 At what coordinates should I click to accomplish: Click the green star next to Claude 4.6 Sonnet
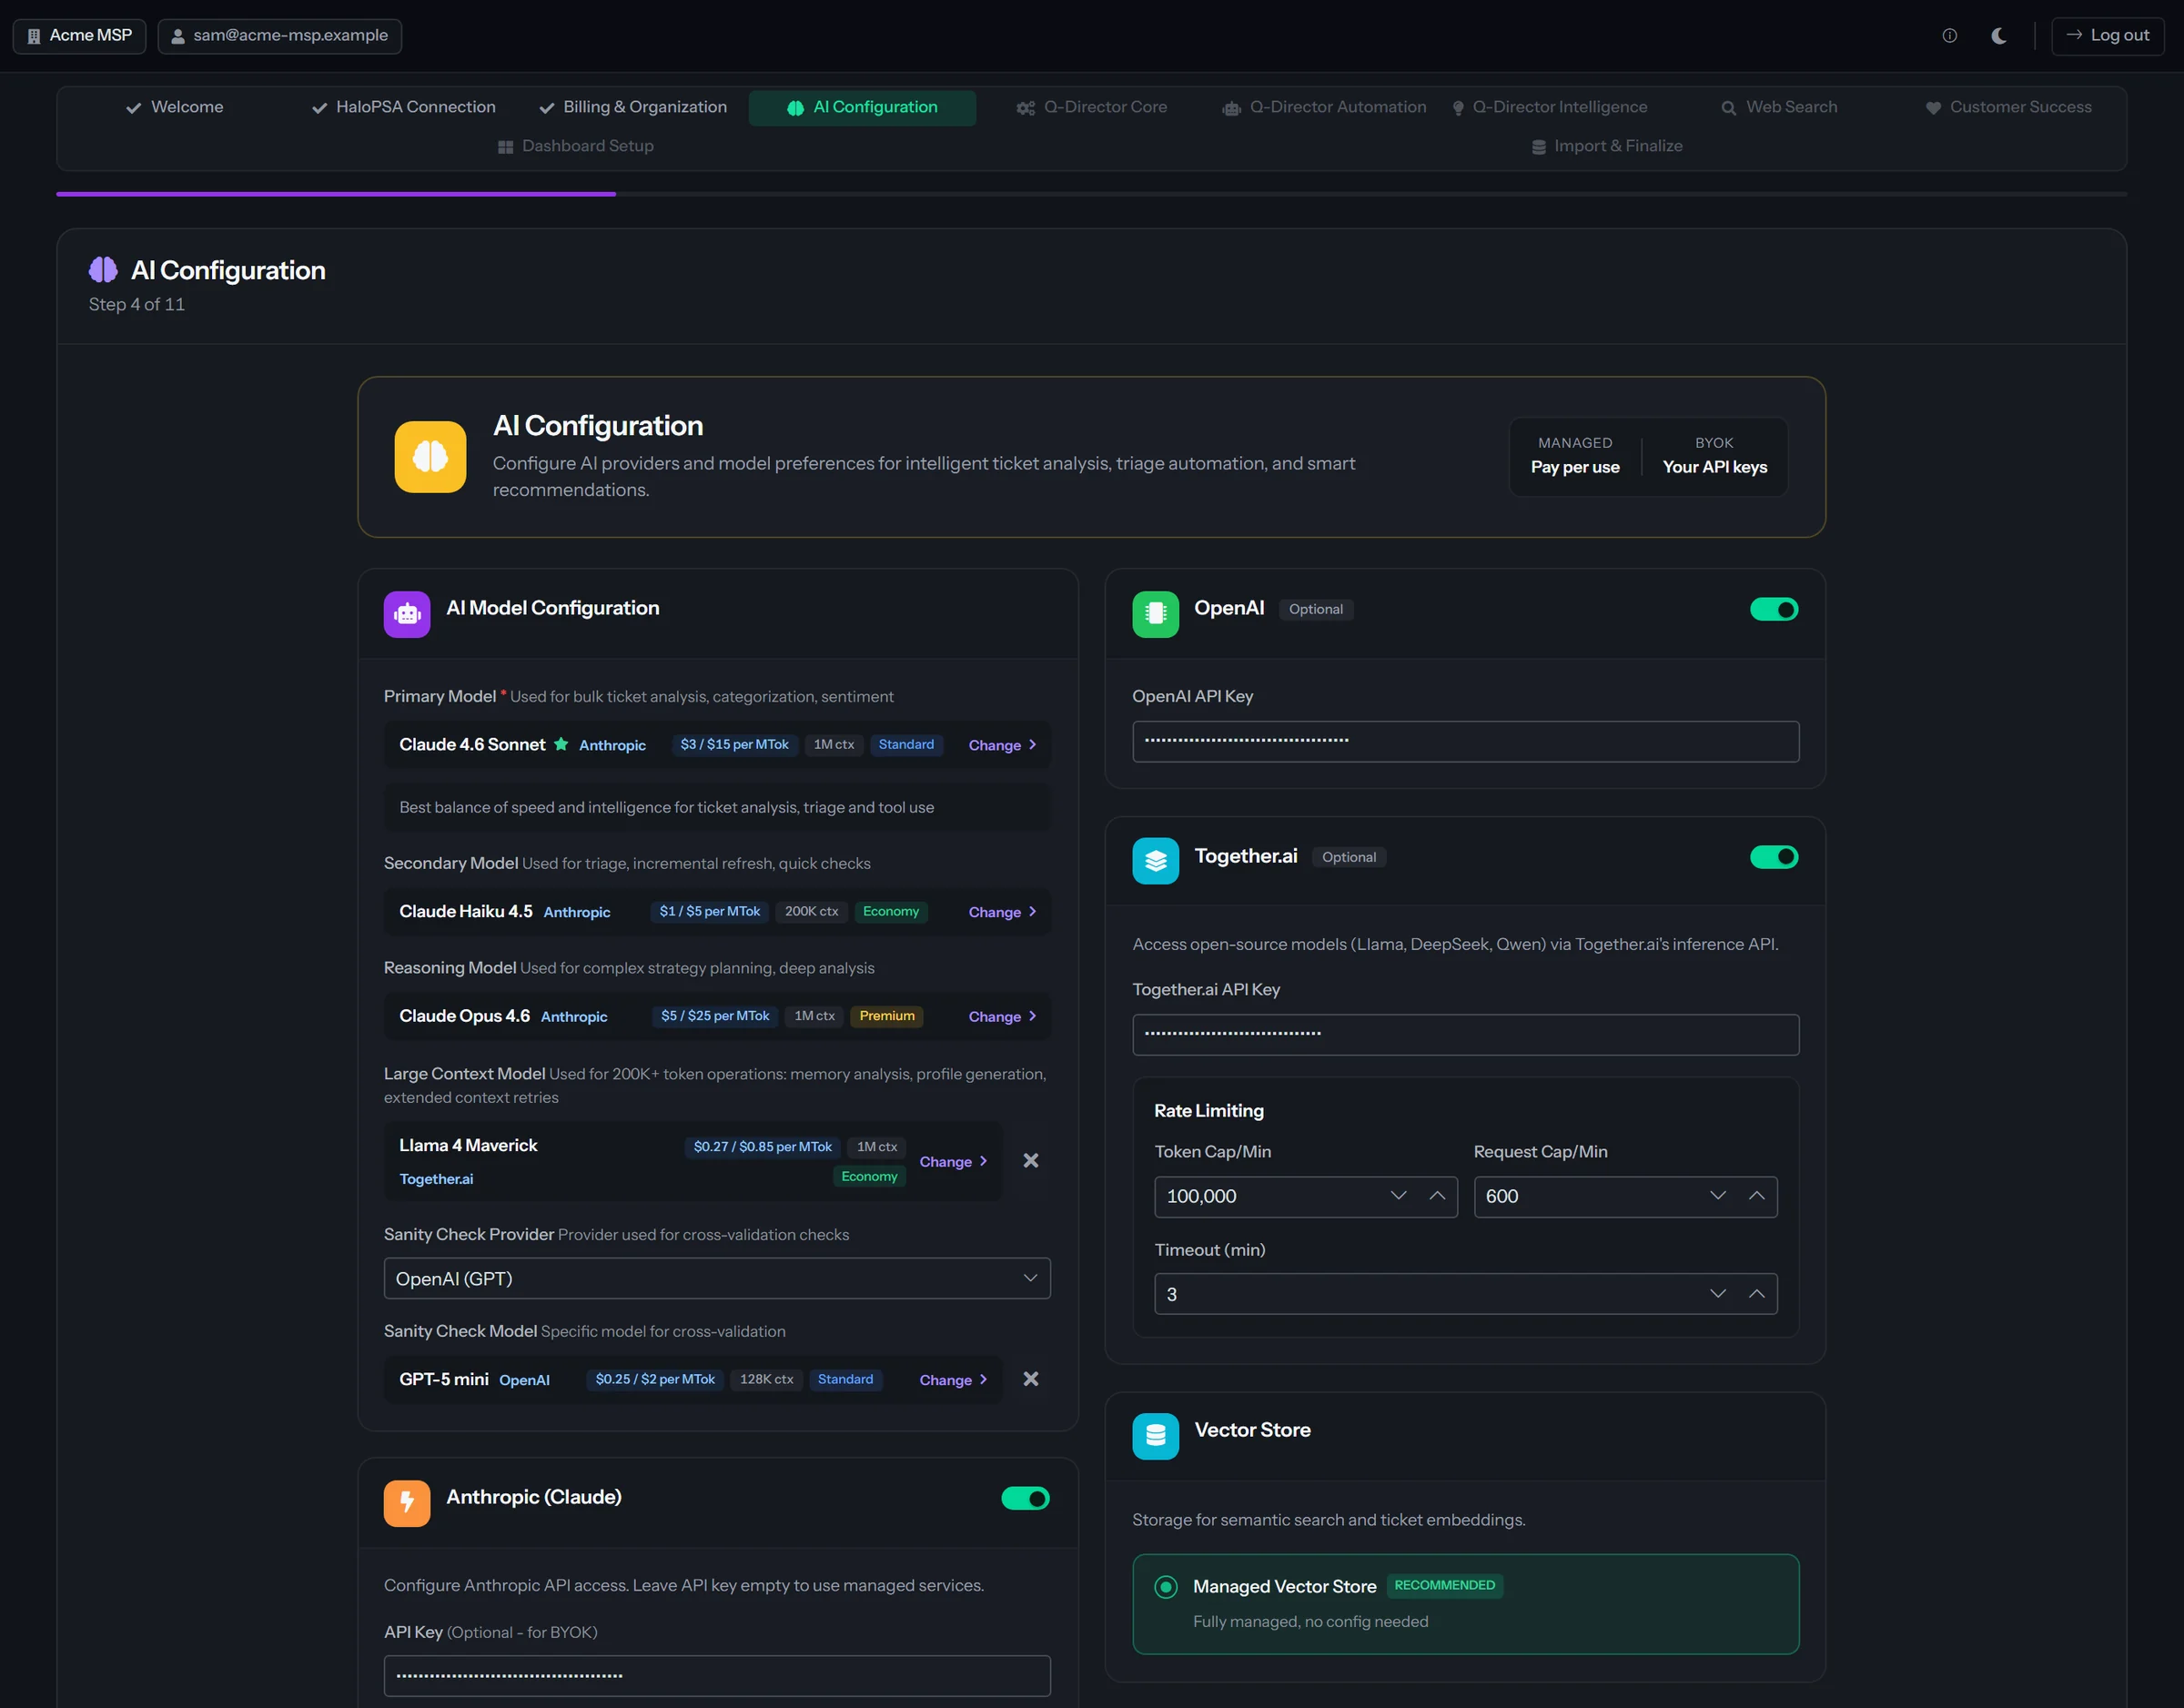561,744
